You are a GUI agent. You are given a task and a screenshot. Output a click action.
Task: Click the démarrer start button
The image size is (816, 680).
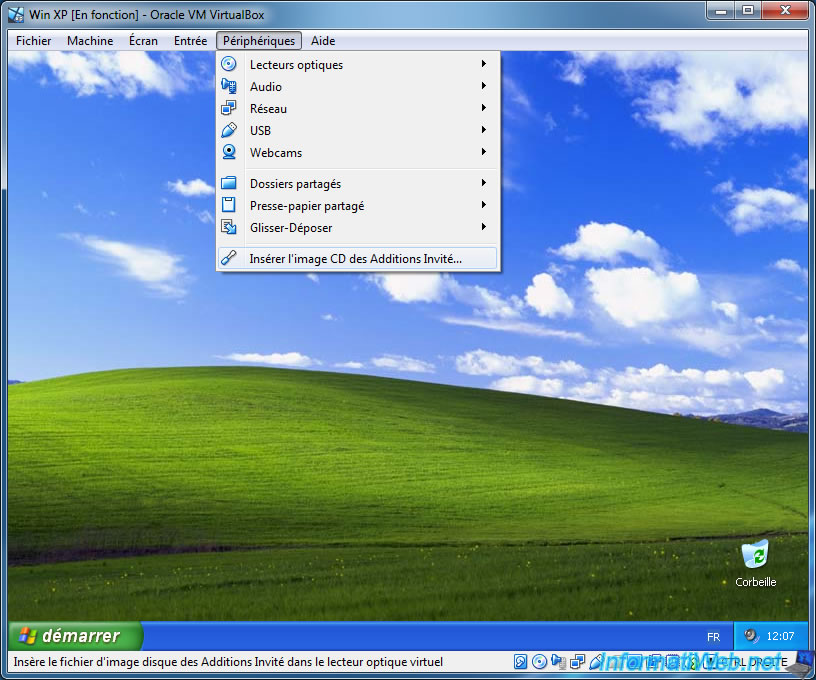[75, 636]
